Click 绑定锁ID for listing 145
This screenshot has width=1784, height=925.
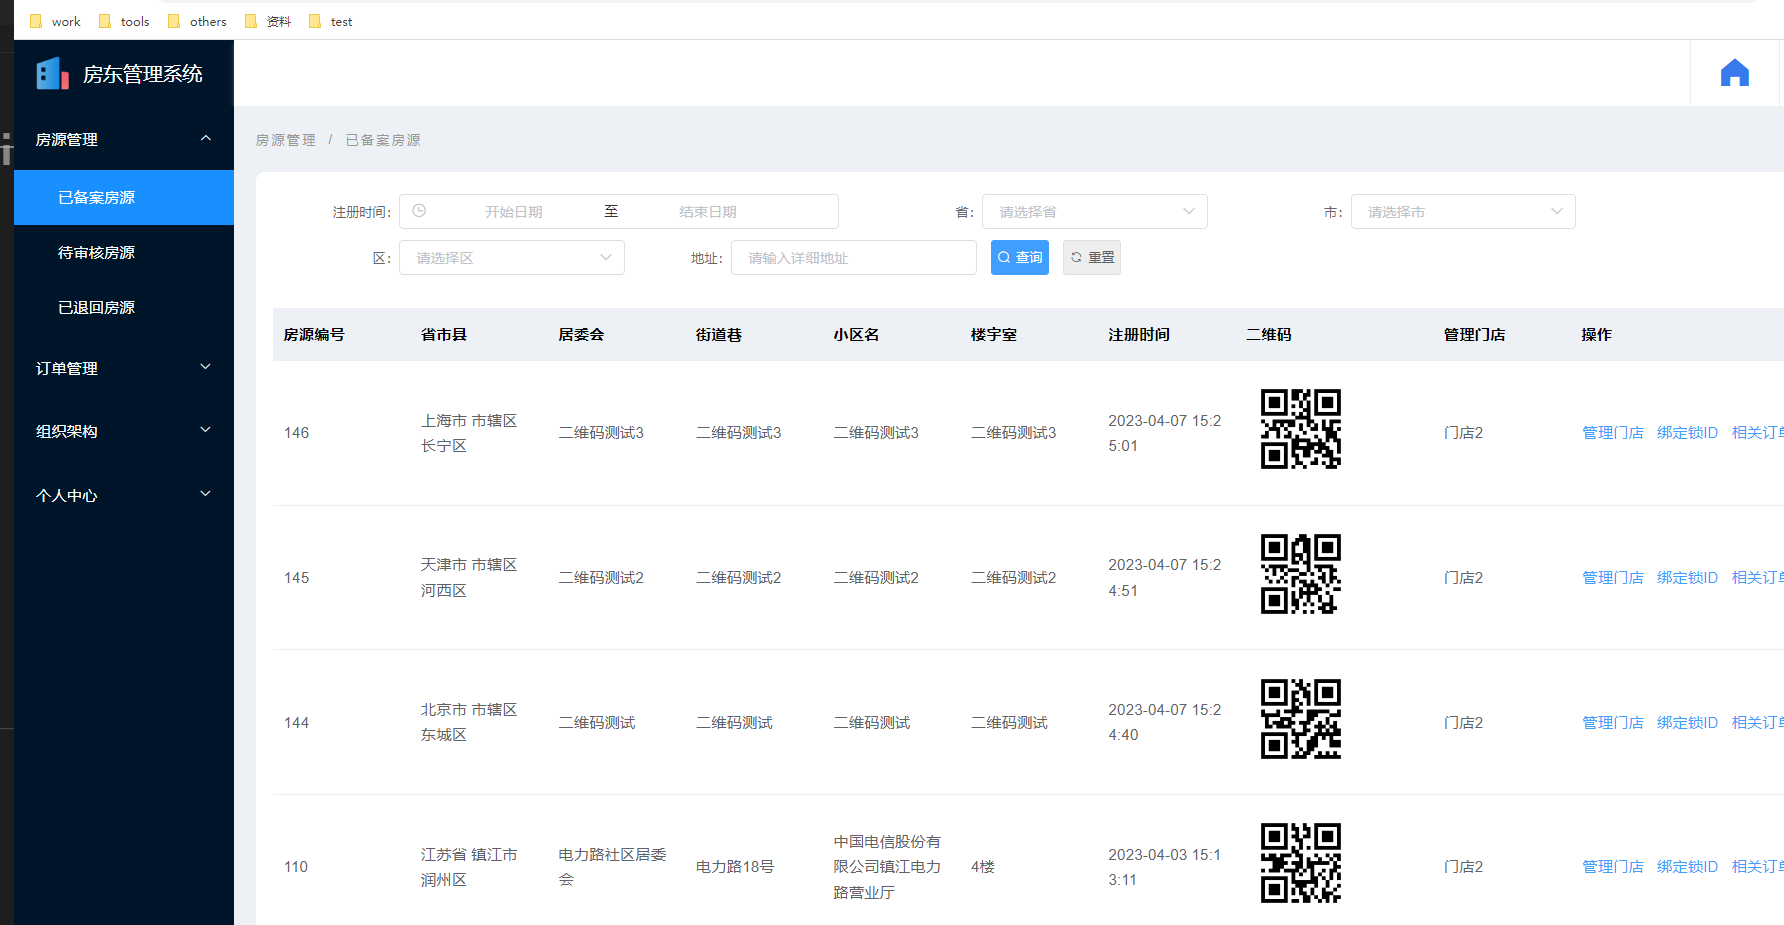point(1687,577)
